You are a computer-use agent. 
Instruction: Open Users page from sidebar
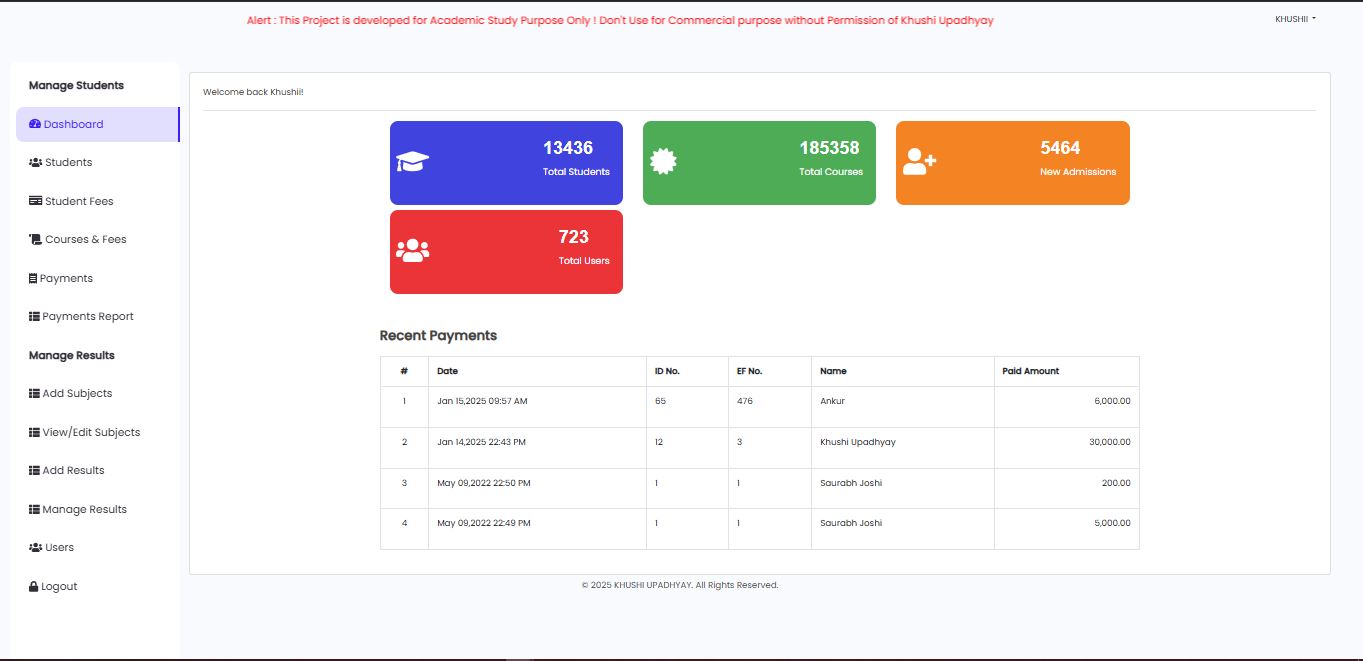(x=59, y=548)
